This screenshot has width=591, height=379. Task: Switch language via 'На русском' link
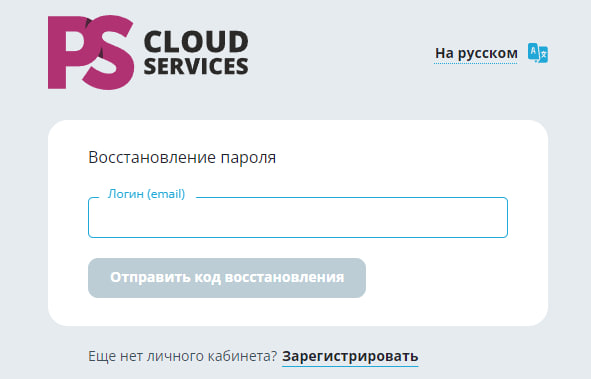click(476, 53)
